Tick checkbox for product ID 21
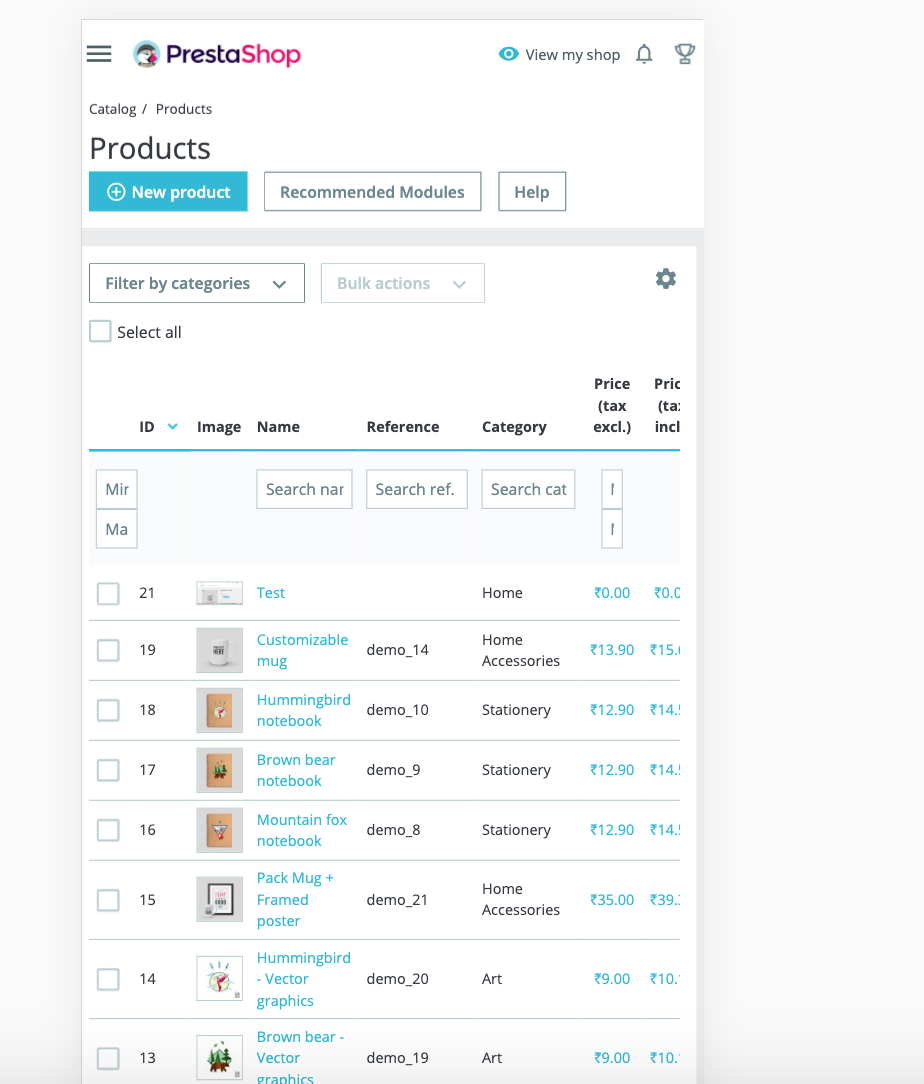Image resolution: width=924 pixels, height=1084 pixels. click(108, 593)
